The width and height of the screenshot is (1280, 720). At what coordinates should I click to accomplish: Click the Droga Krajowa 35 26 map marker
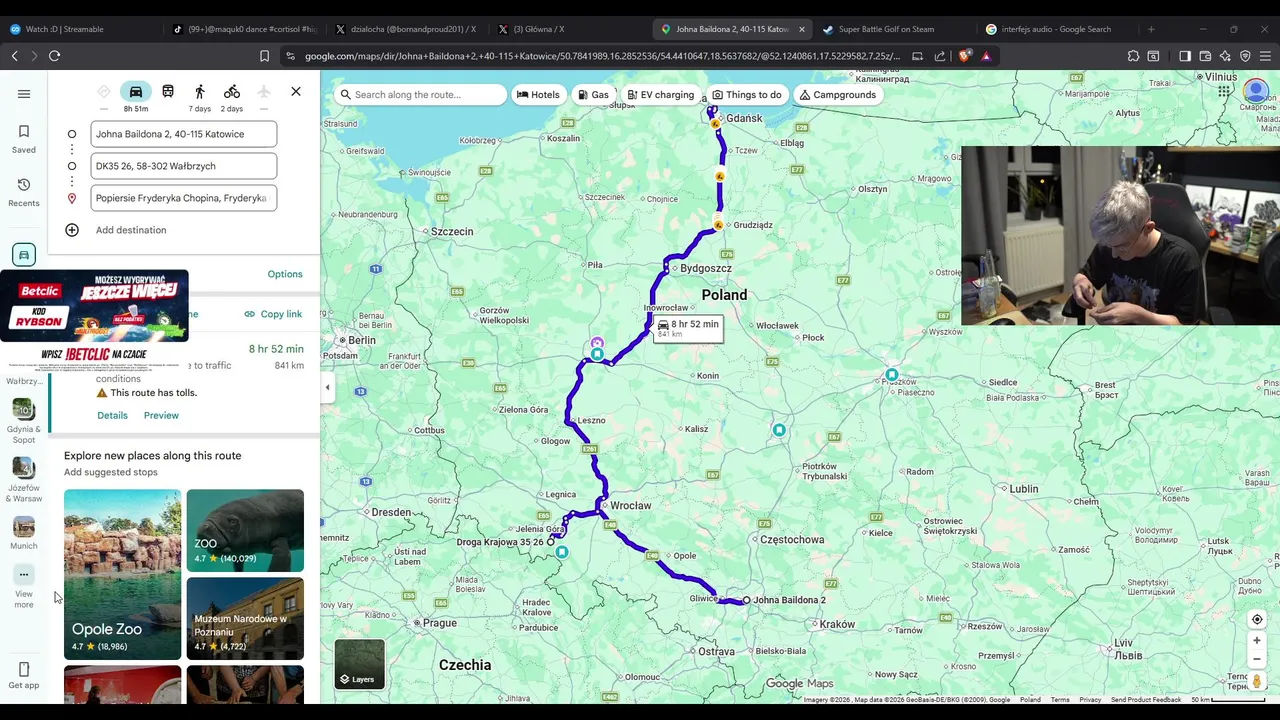[x=550, y=542]
